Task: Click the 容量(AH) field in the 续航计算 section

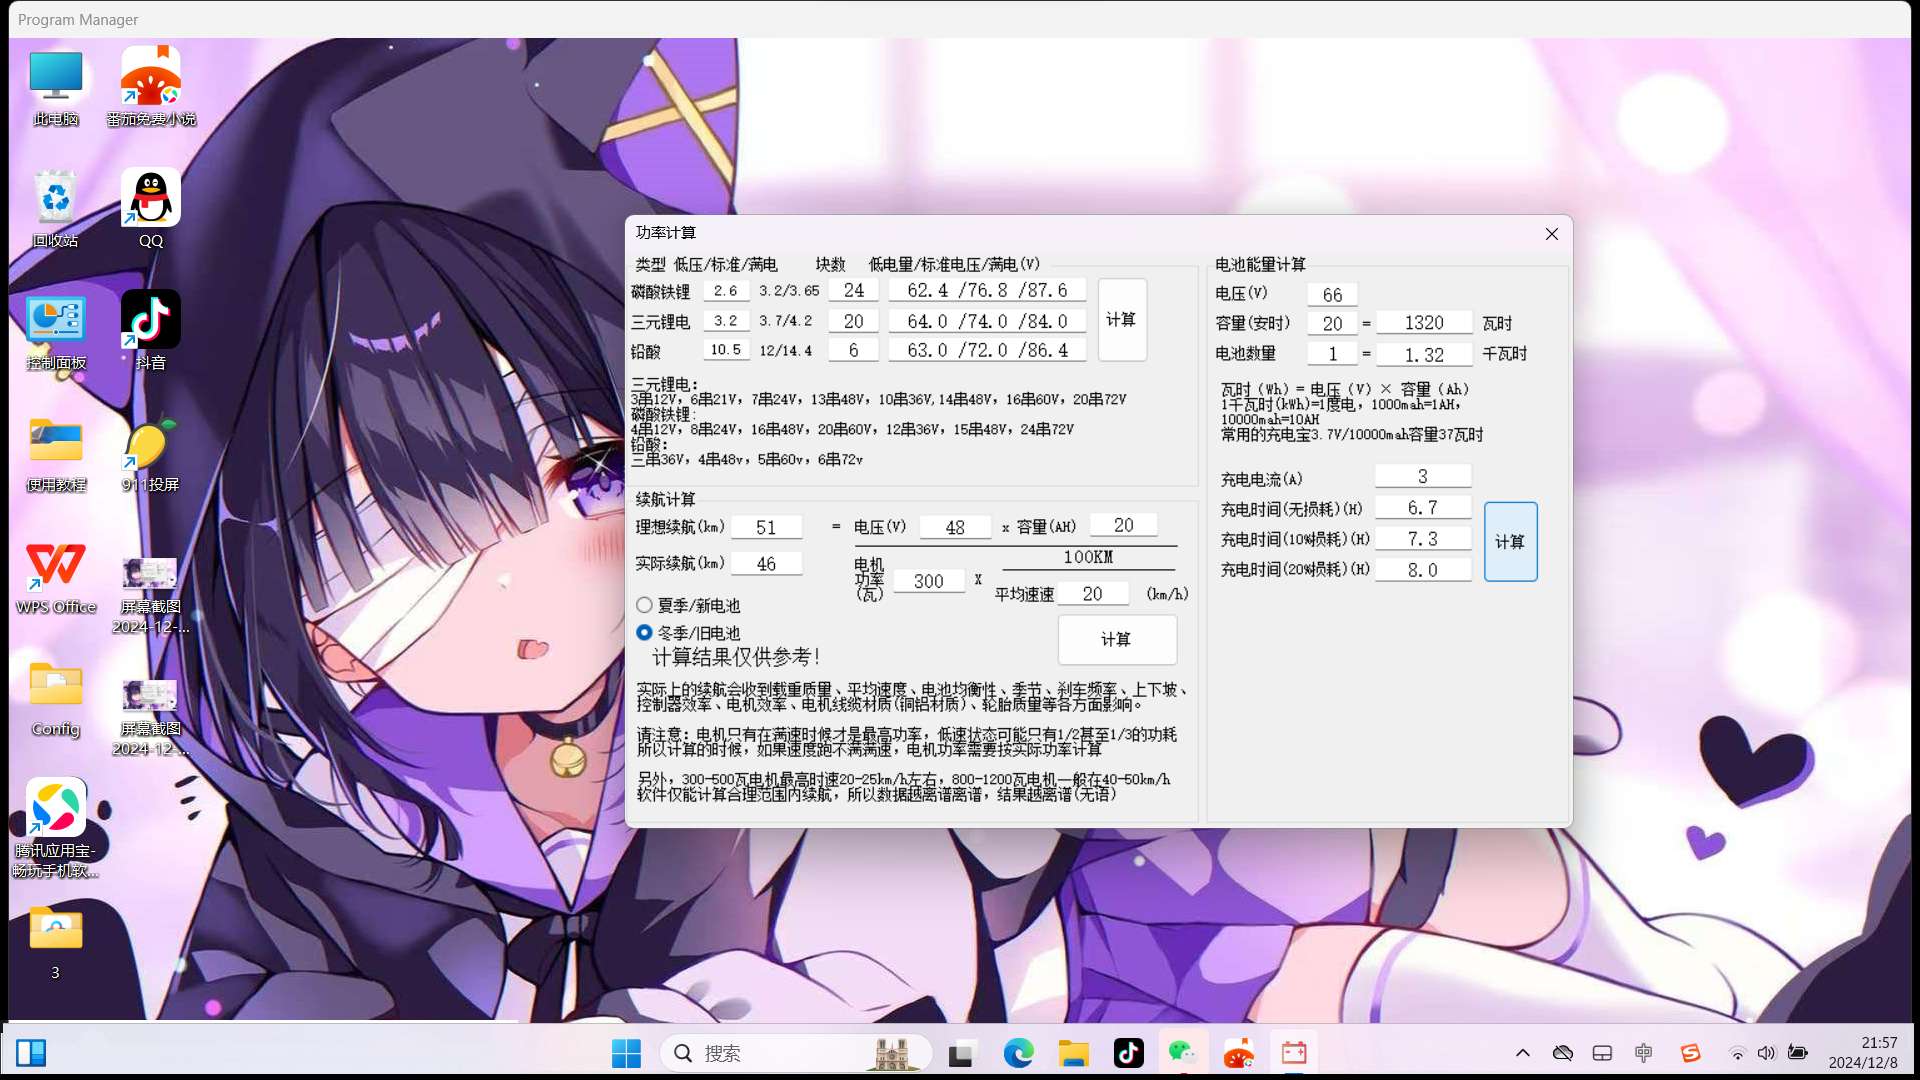Action: tap(1124, 526)
